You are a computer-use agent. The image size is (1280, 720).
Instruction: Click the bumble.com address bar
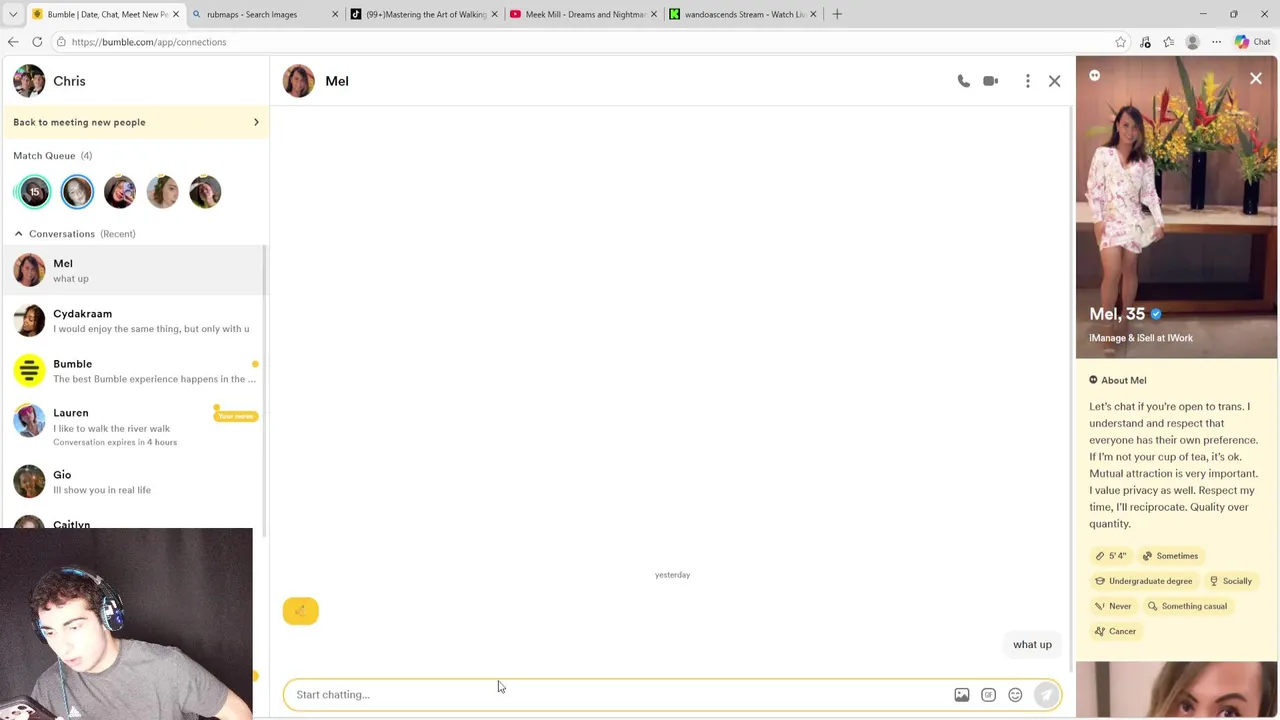pyautogui.click(x=580, y=42)
